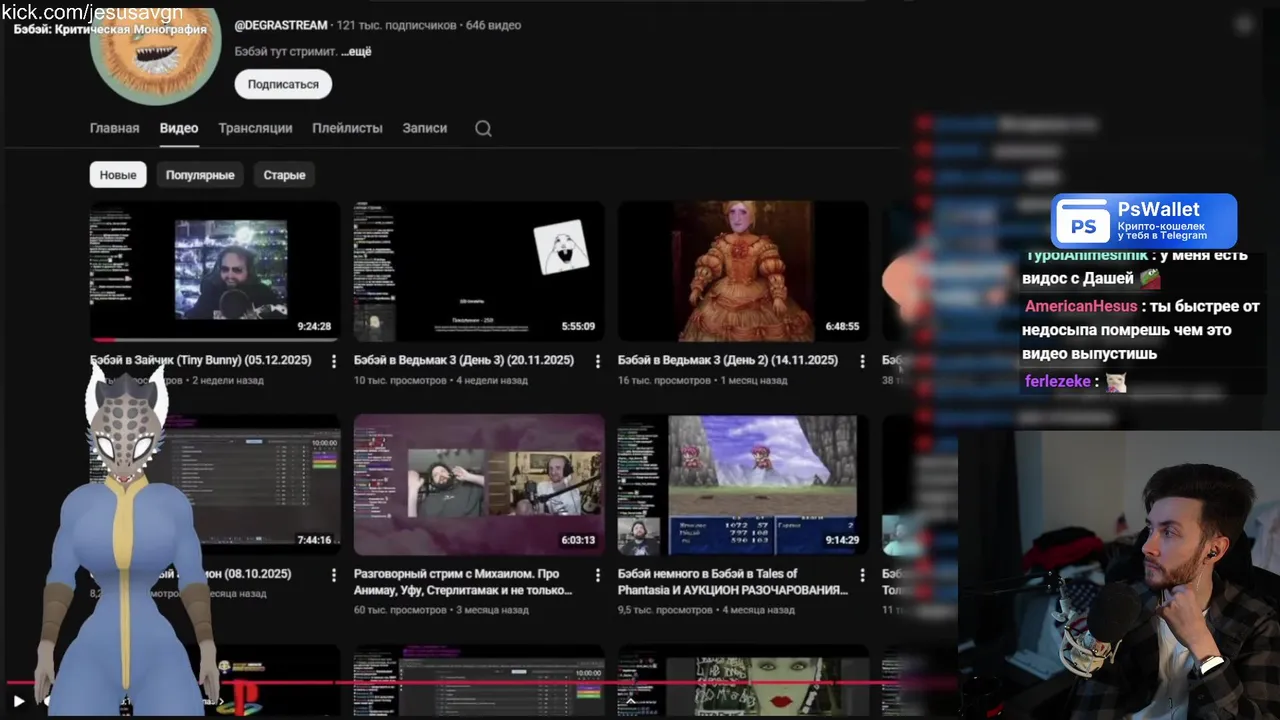Click the 6:48:55 duration badge
Viewport: 1280px width, 720px height.
[842, 327]
